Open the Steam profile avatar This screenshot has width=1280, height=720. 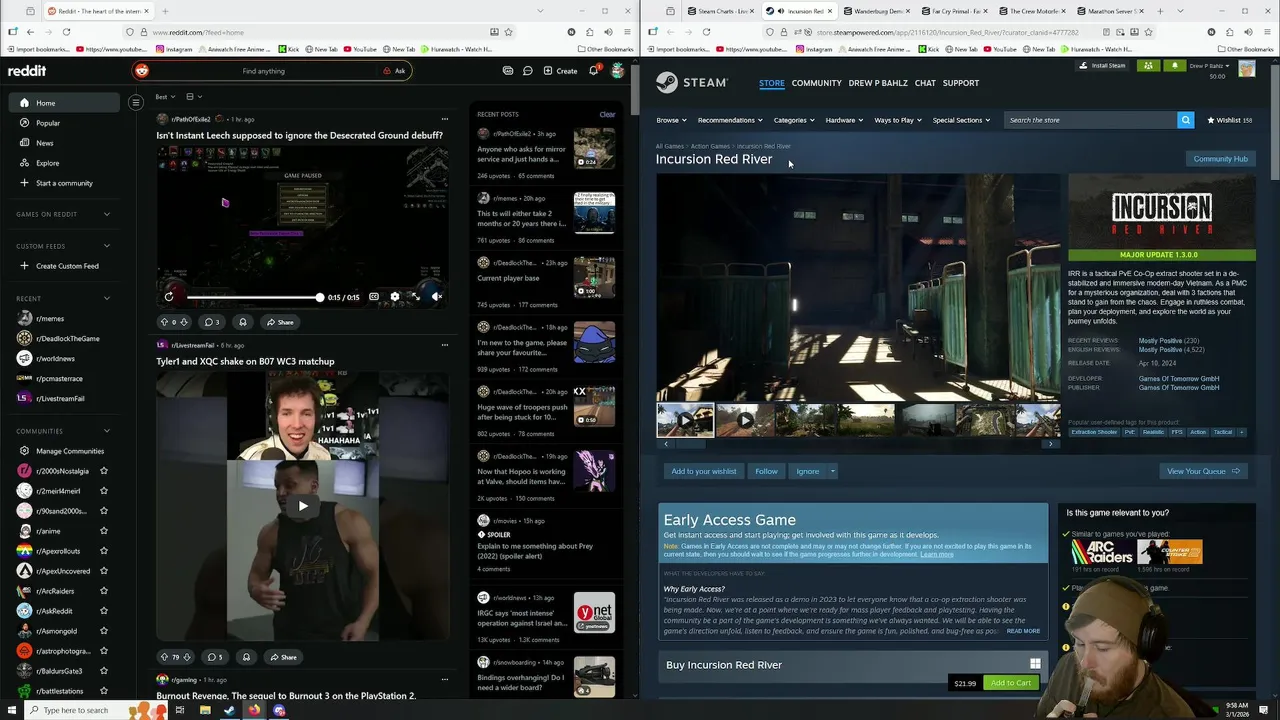click(1246, 68)
